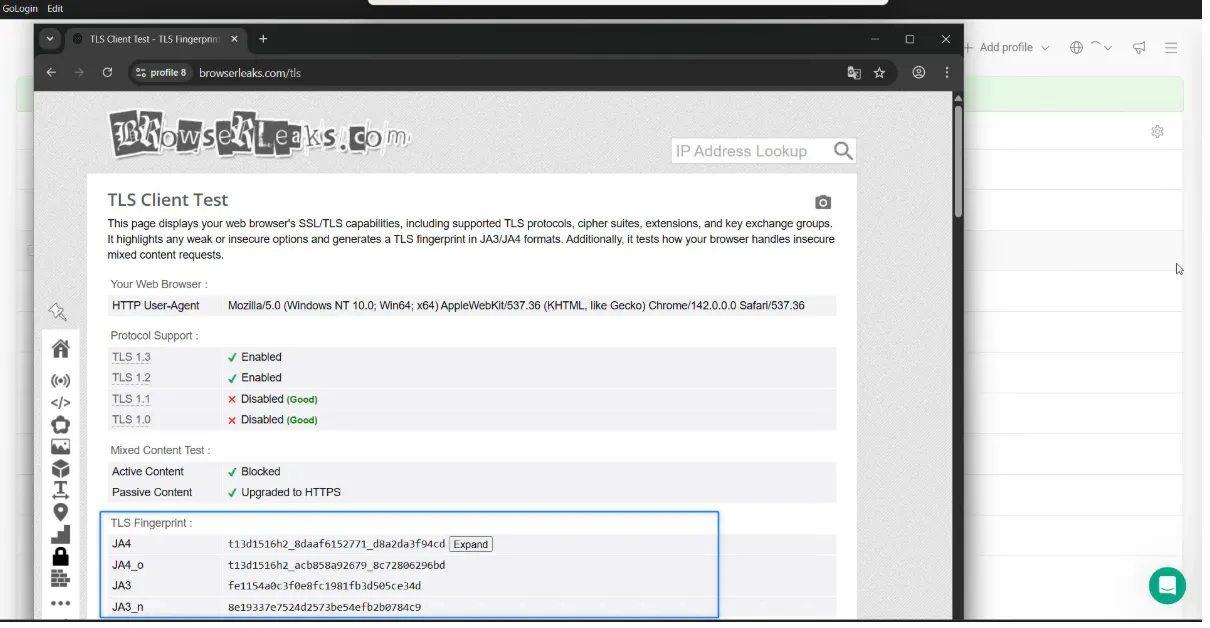Click the JA3 fingerprint hash value

(x=324, y=586)
